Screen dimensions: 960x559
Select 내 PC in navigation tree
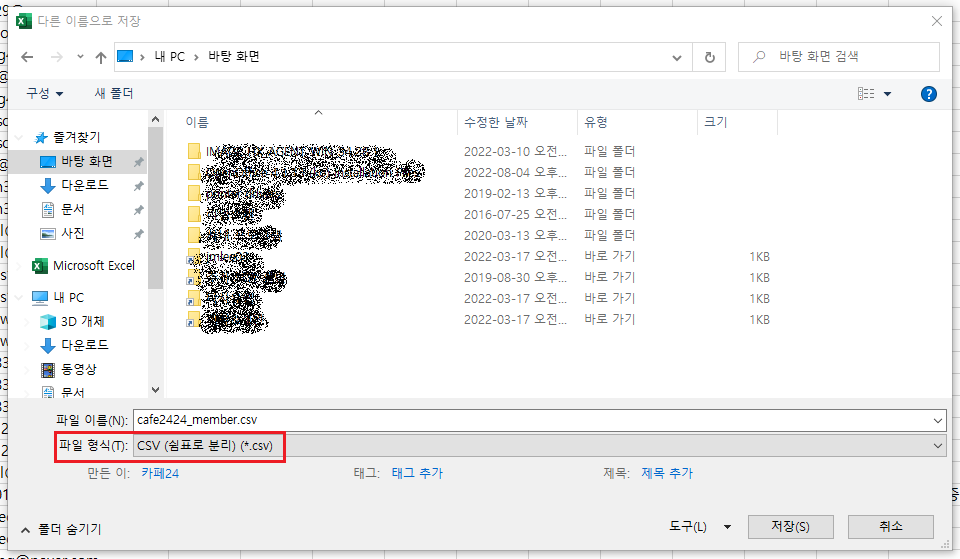[x=68, y=298]
